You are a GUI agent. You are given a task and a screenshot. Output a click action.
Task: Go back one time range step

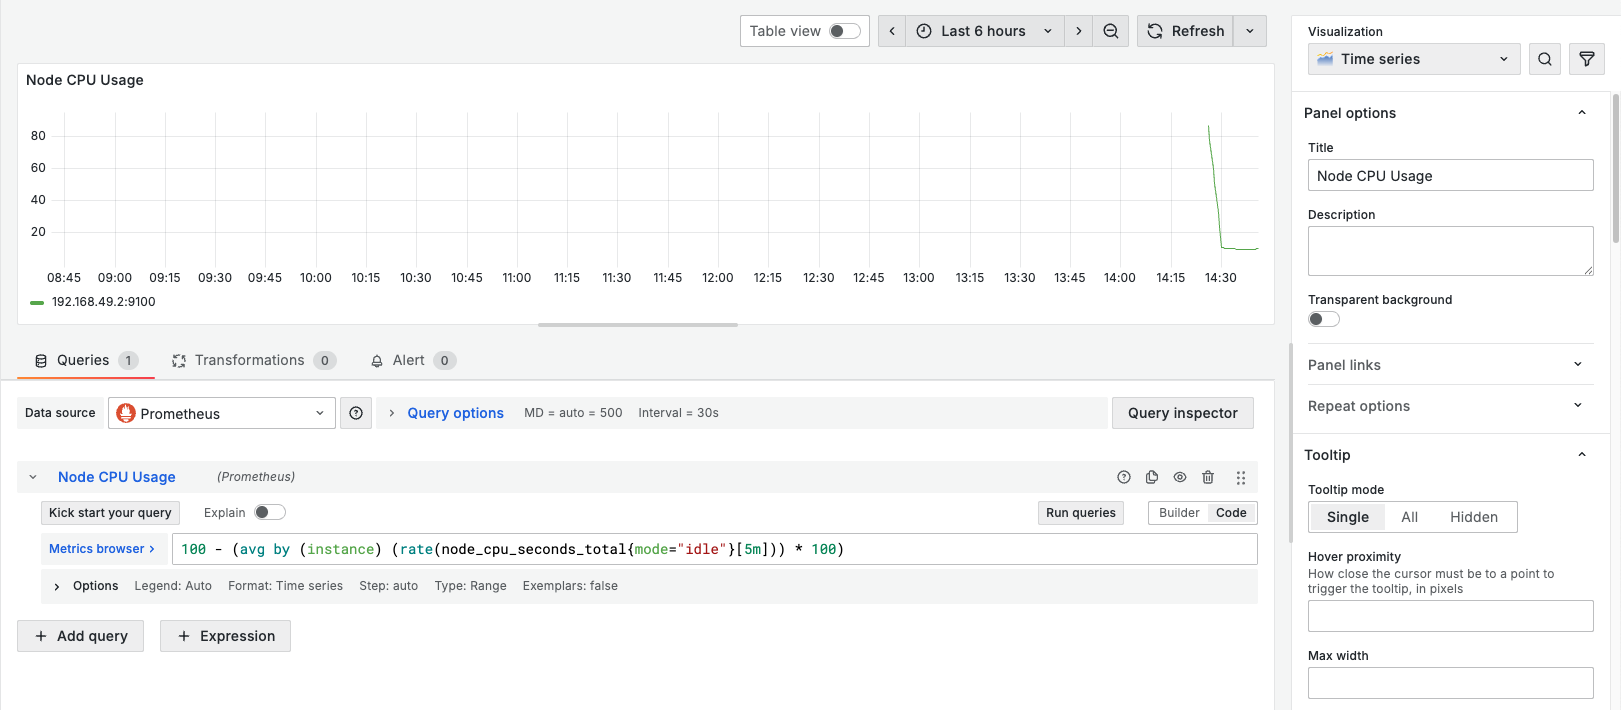(x=892, y=31)
